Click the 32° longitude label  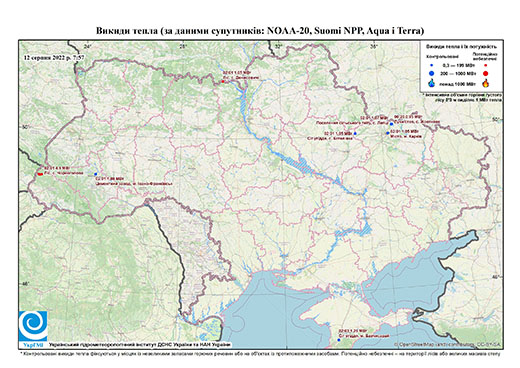(x=278, y=47)
